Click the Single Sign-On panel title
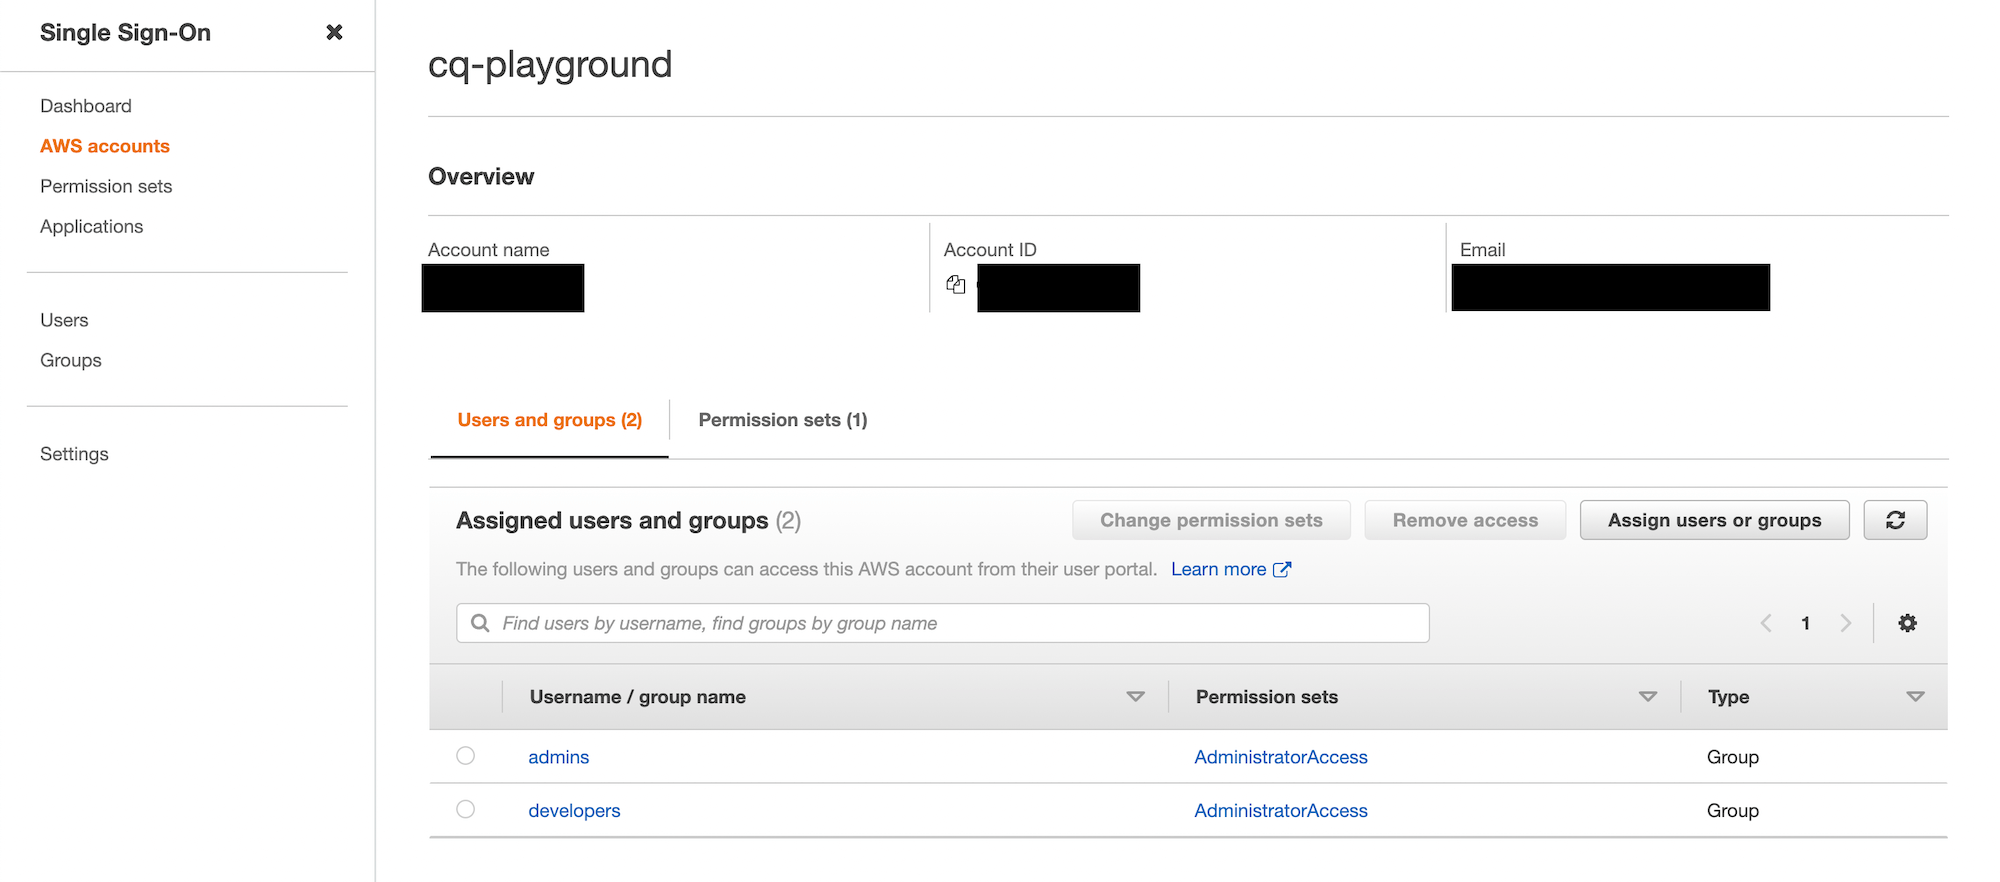 pyautogui.click(x=125, y=32)
